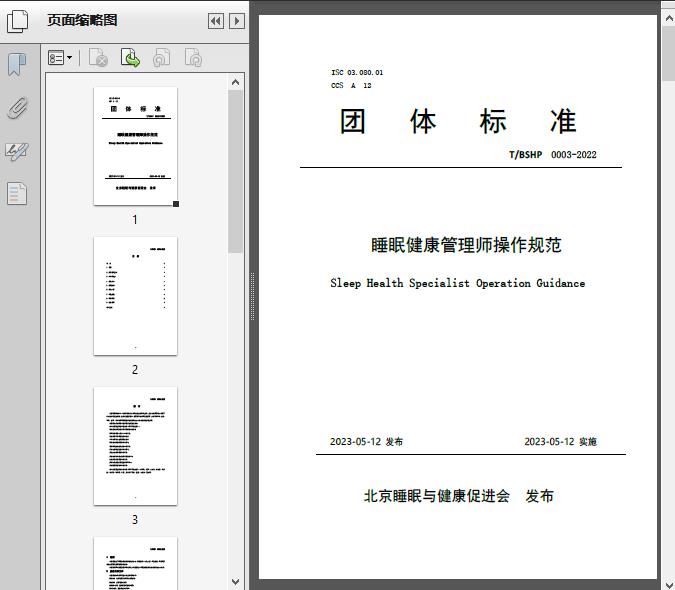Image resolution: width=675 pixels, height=590 pixels.
Task: Open the Signatures panel
Action: pos(17,151)
